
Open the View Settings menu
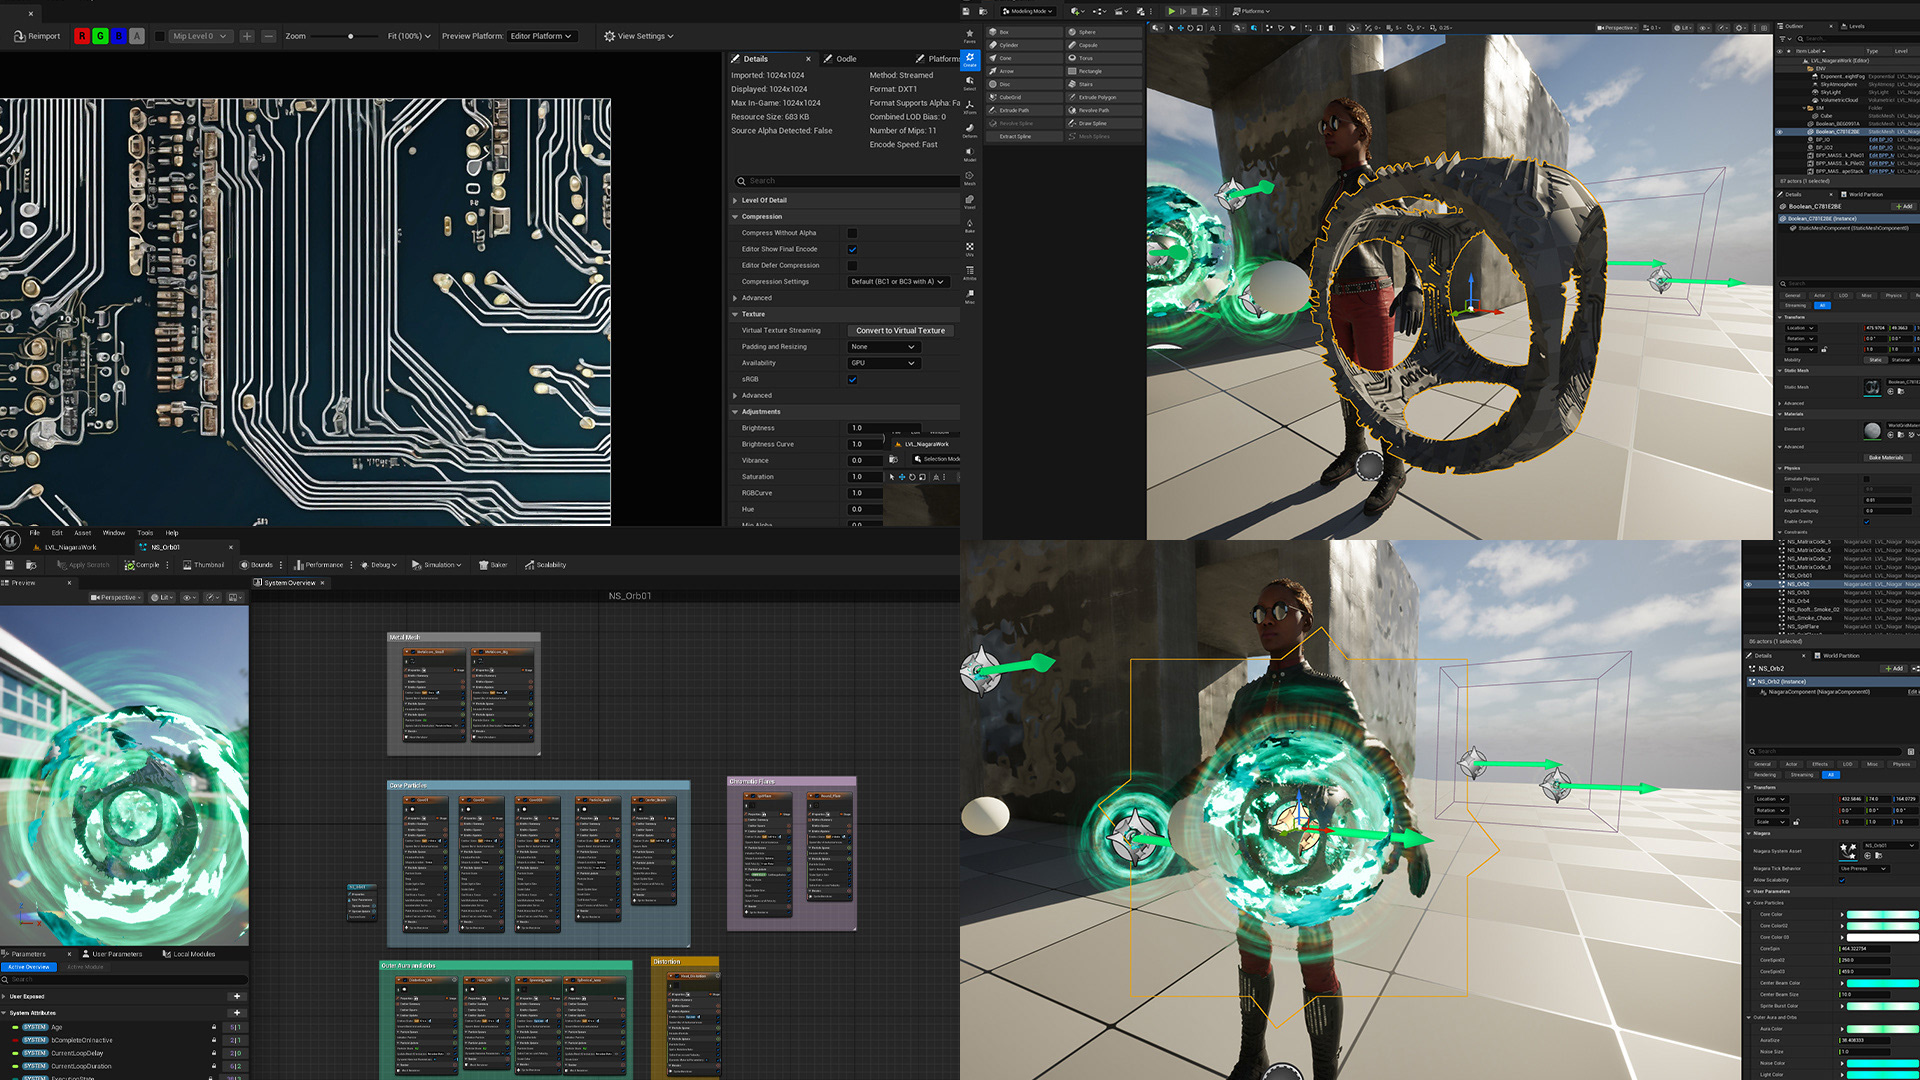click(x=639, y=36)
